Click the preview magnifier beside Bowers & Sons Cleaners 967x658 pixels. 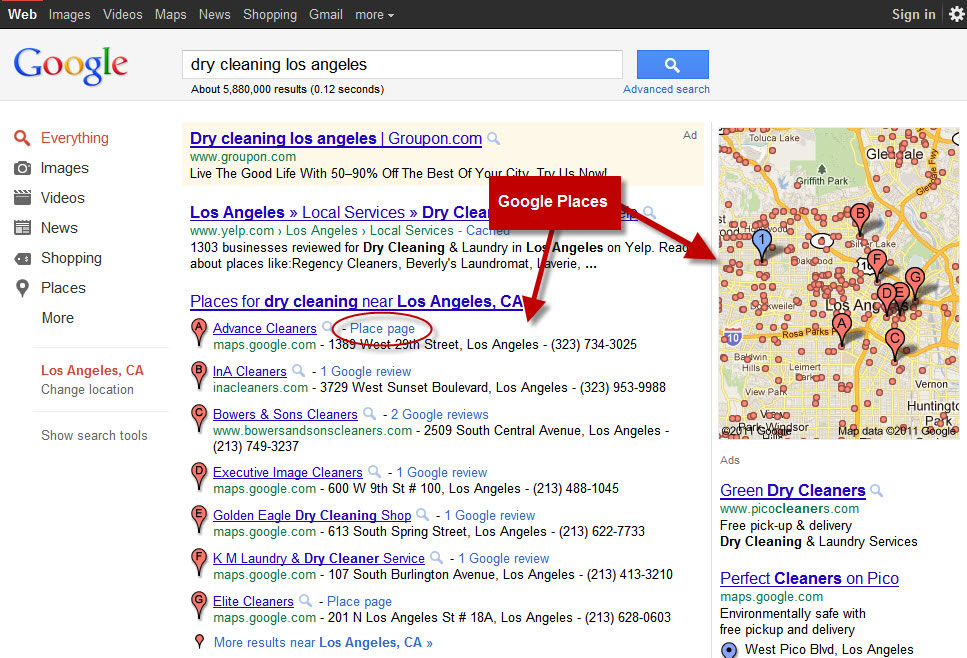click(369, 414)
